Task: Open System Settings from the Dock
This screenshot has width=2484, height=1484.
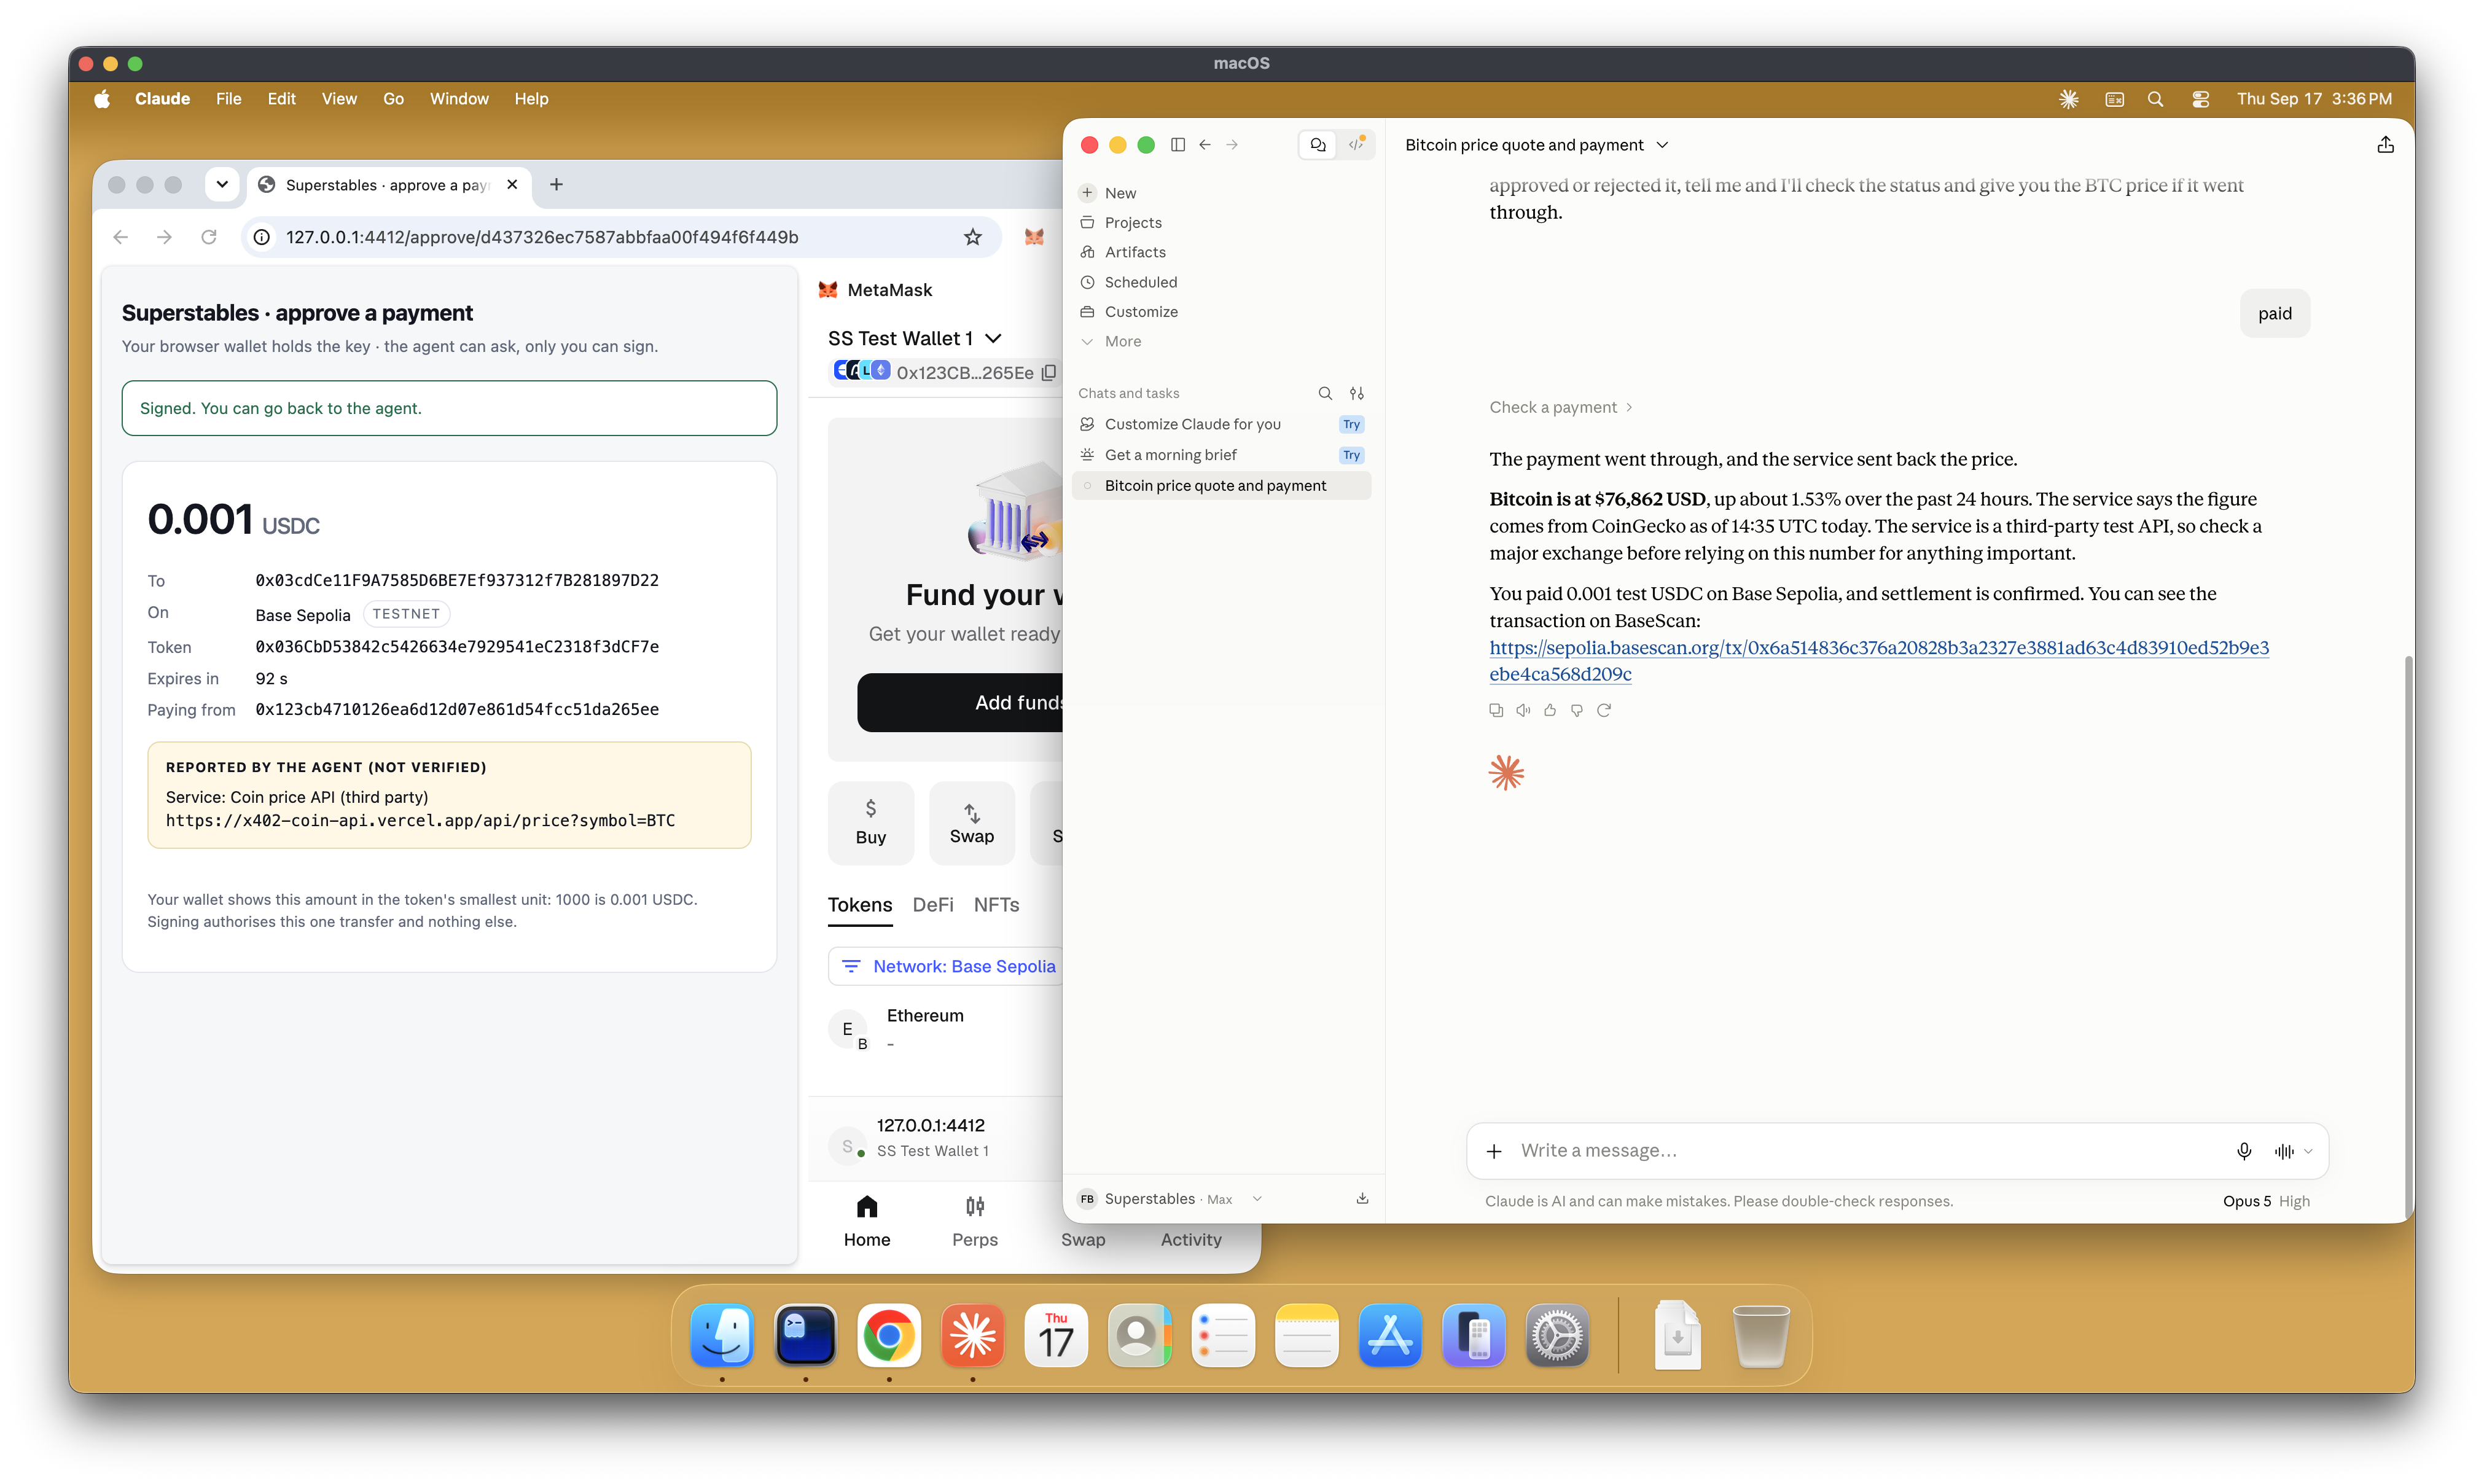Action: [x=1557, y=1336]
